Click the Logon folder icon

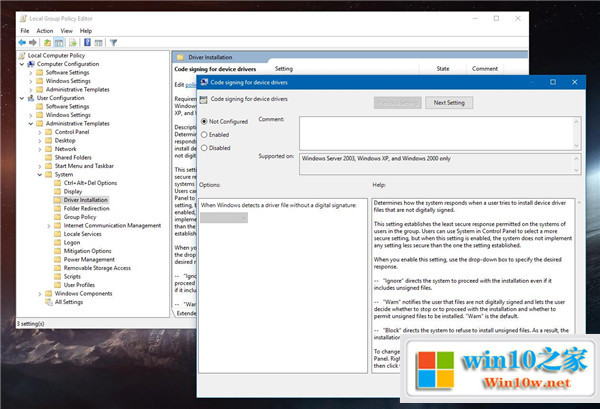[57, 242]
